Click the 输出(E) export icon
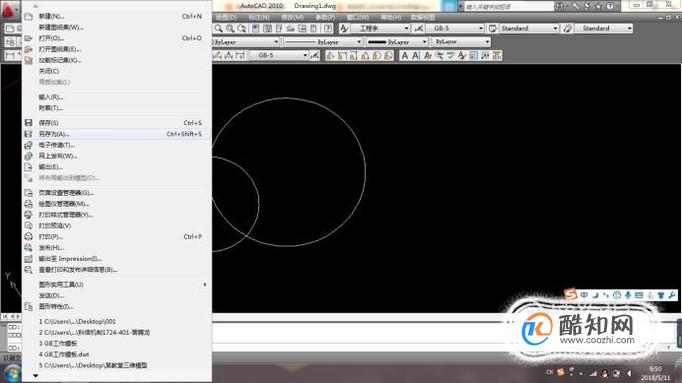 (x=29, y=167)
